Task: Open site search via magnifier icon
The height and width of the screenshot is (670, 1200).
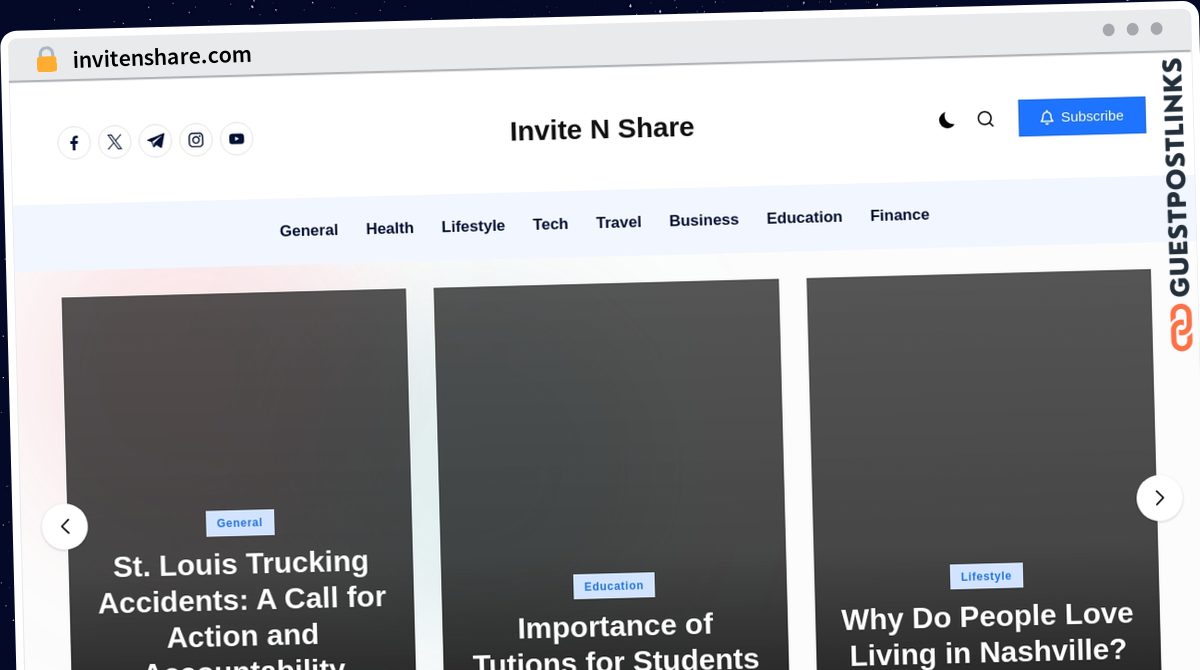Action: pyautogui.click(x=985, y=119)
